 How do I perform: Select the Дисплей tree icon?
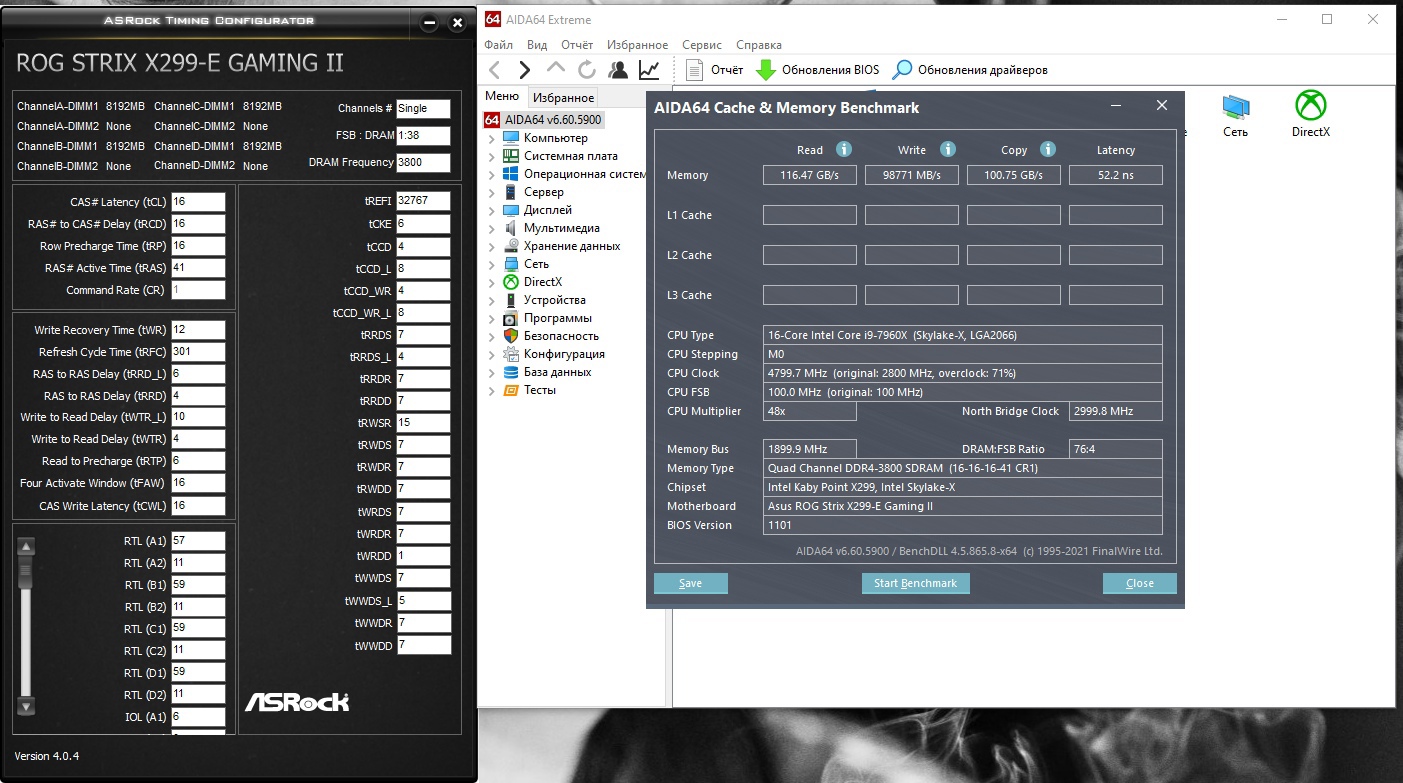[511, 210]
